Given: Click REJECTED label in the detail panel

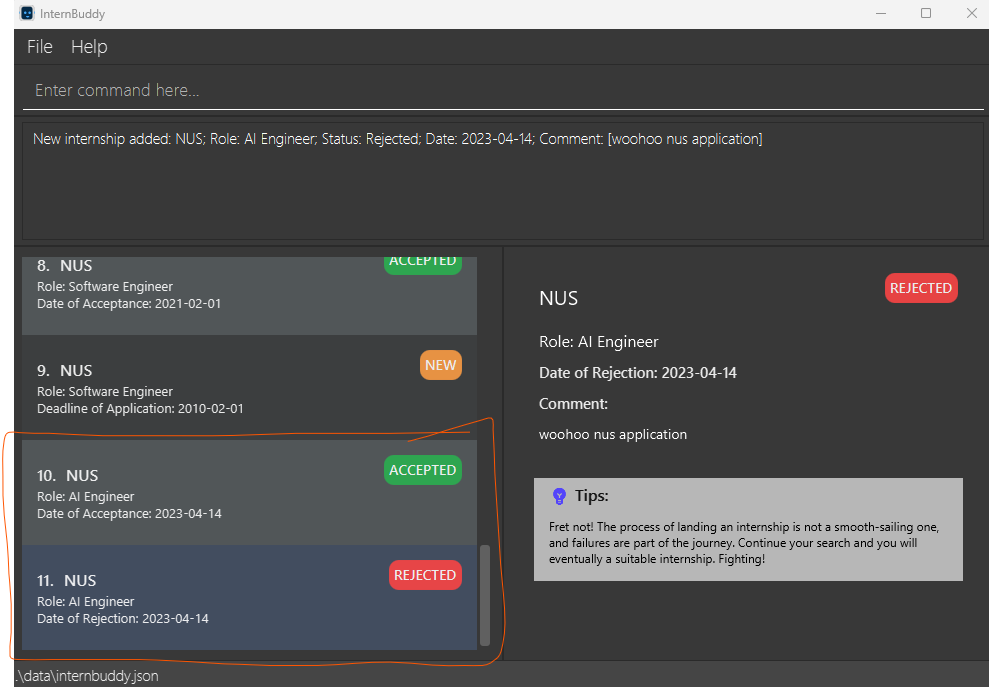Looking at the screenshot, I should [921, 288].
